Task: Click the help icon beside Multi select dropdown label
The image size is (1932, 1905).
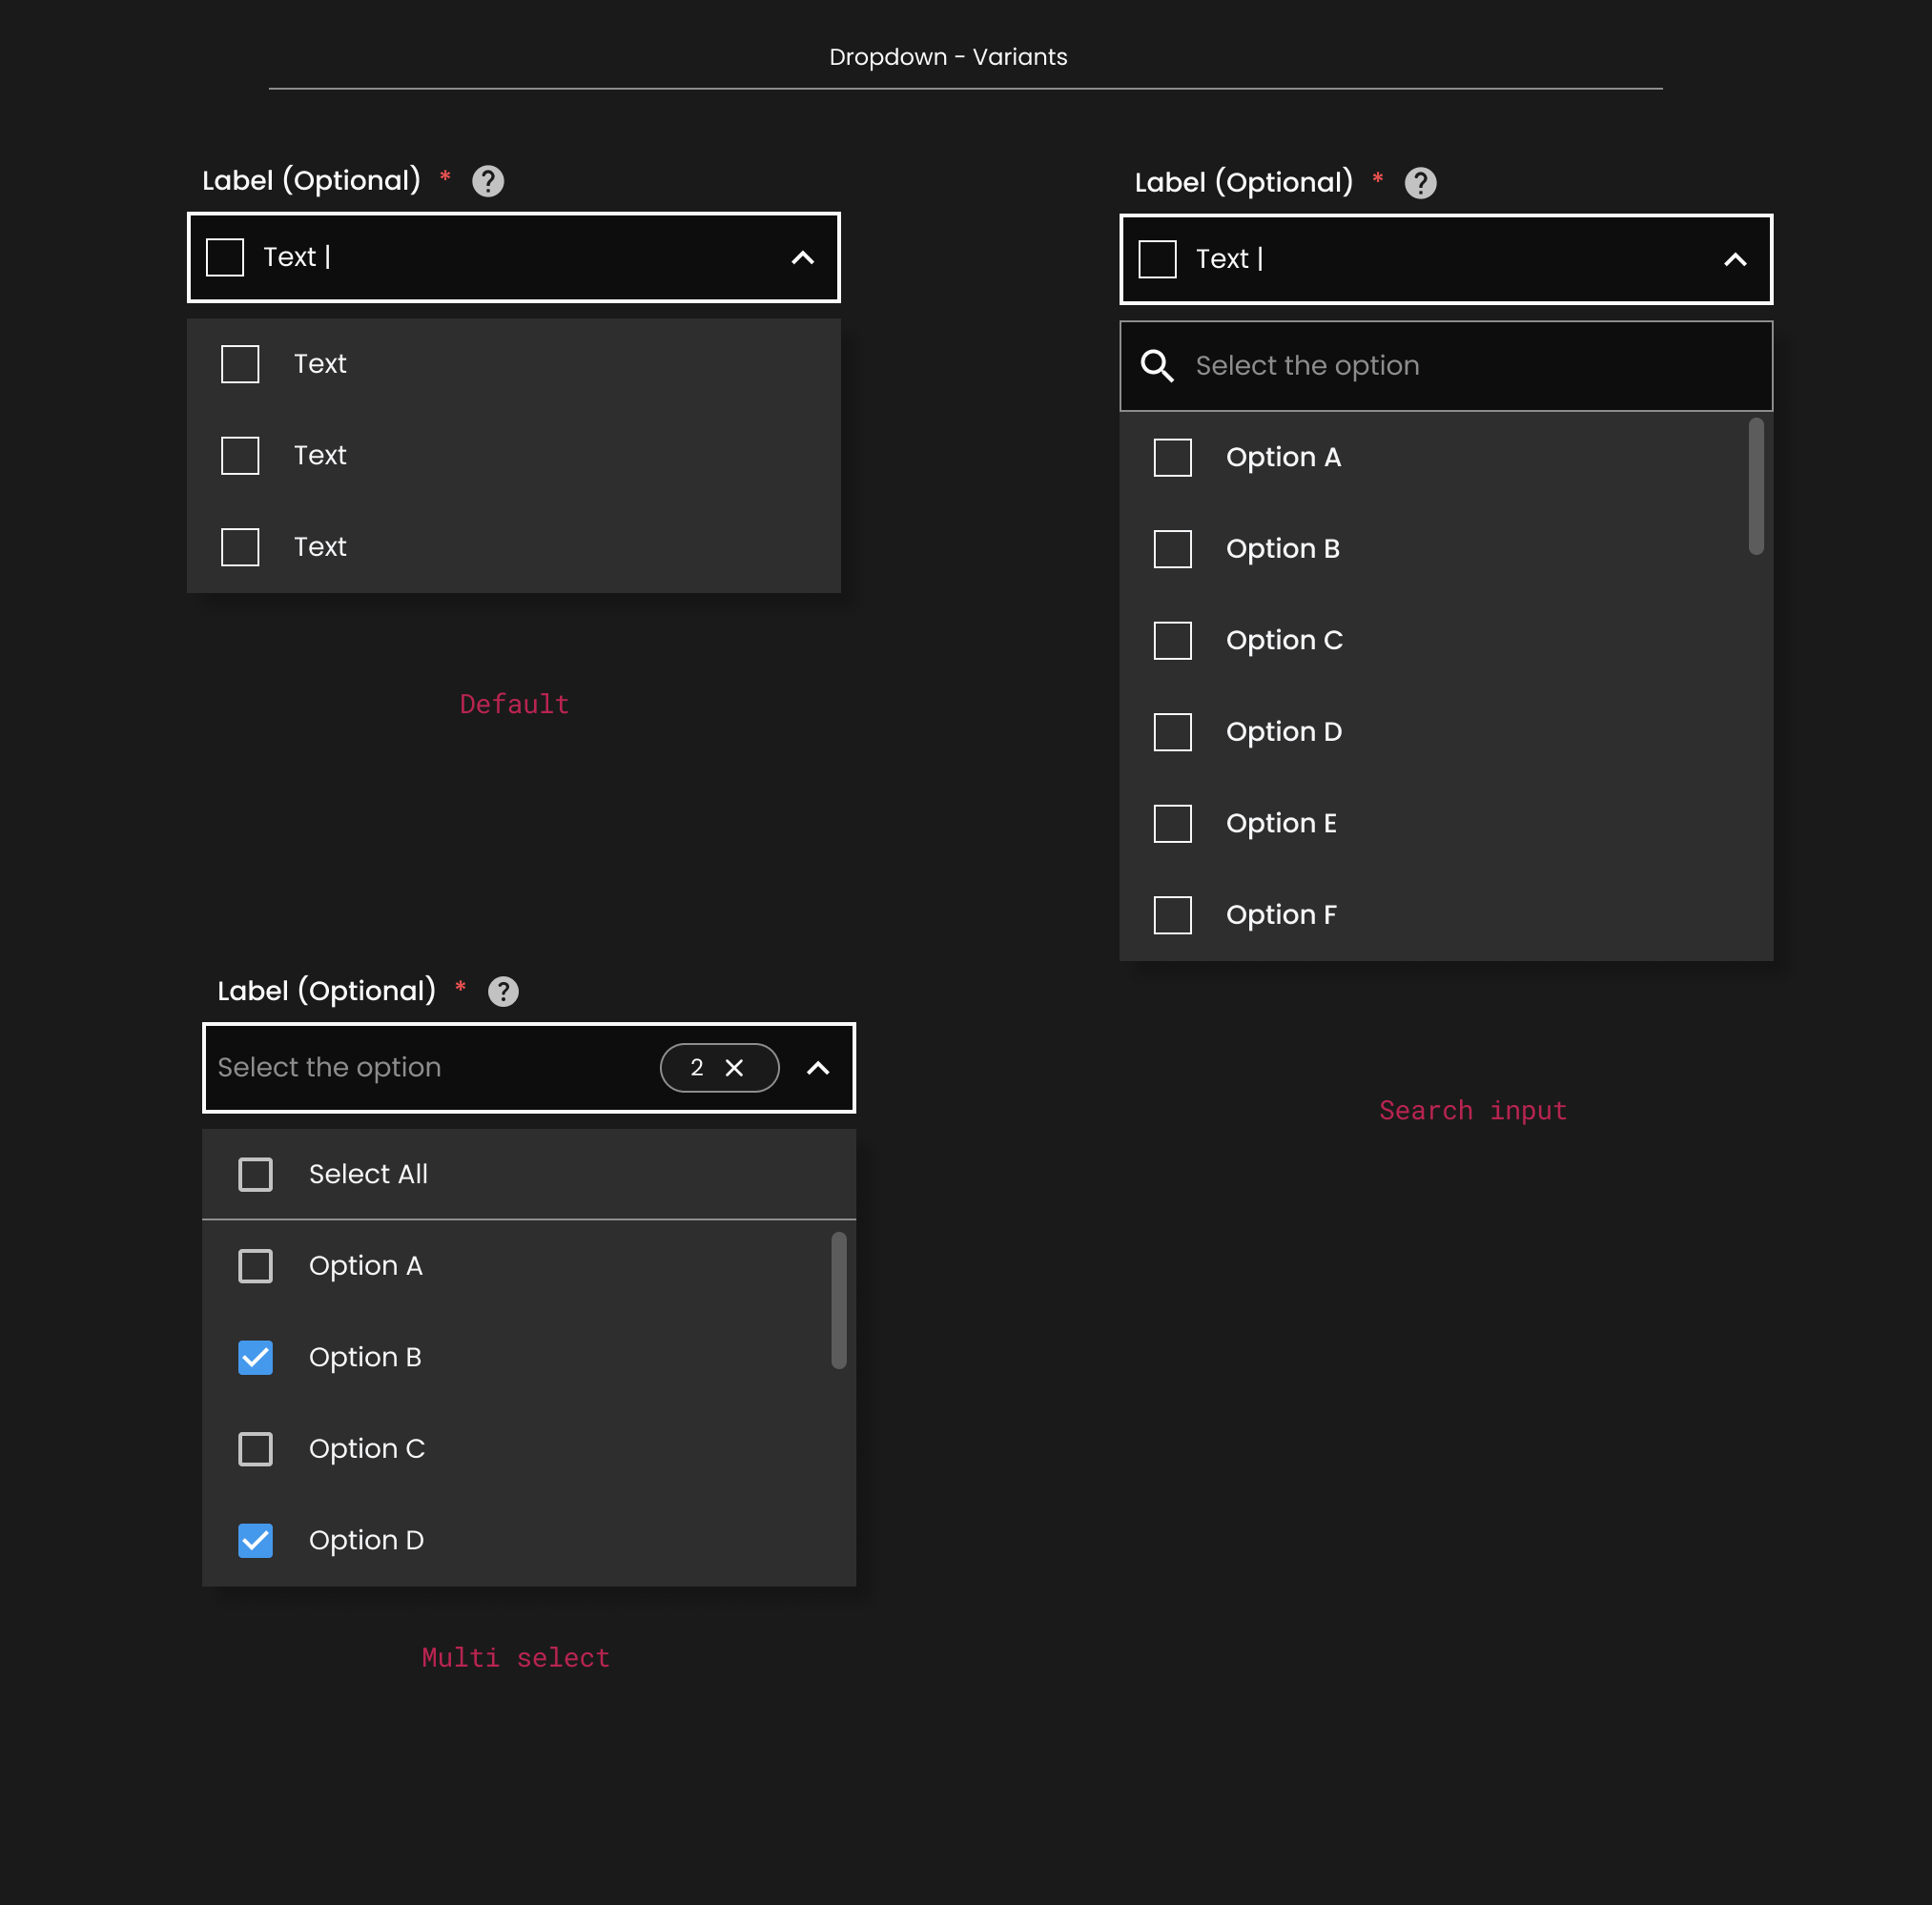Action: coord(503,992)
